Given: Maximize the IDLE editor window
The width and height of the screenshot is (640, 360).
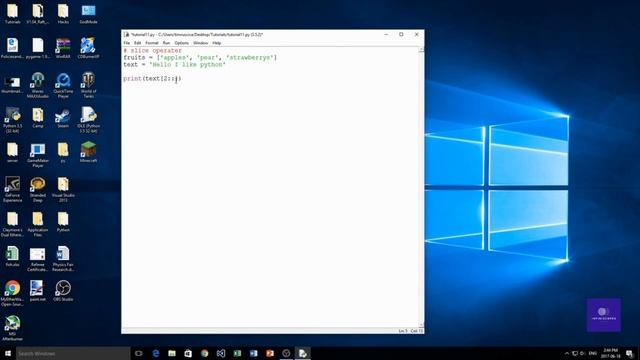Looking at the screenshot, I should pos(401,35).
